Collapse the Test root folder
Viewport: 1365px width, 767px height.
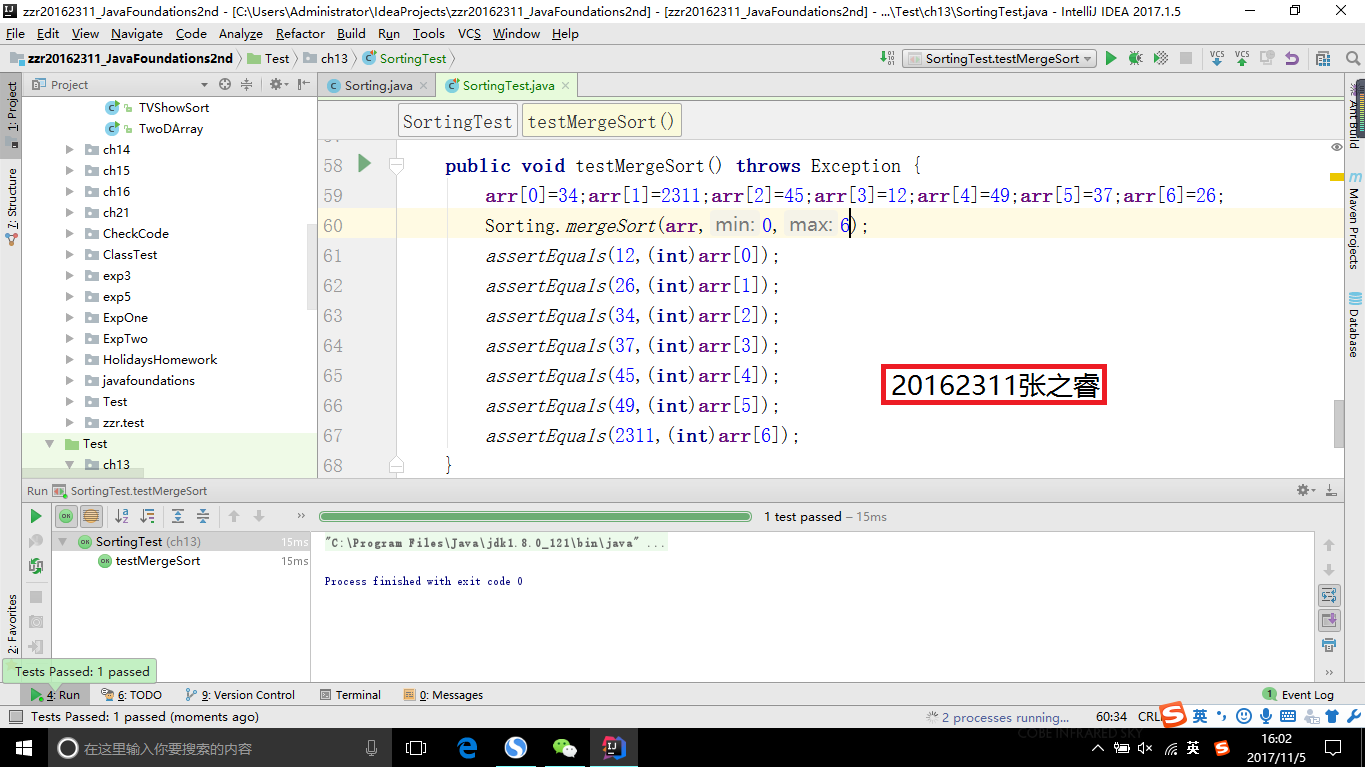coord(49,444)
